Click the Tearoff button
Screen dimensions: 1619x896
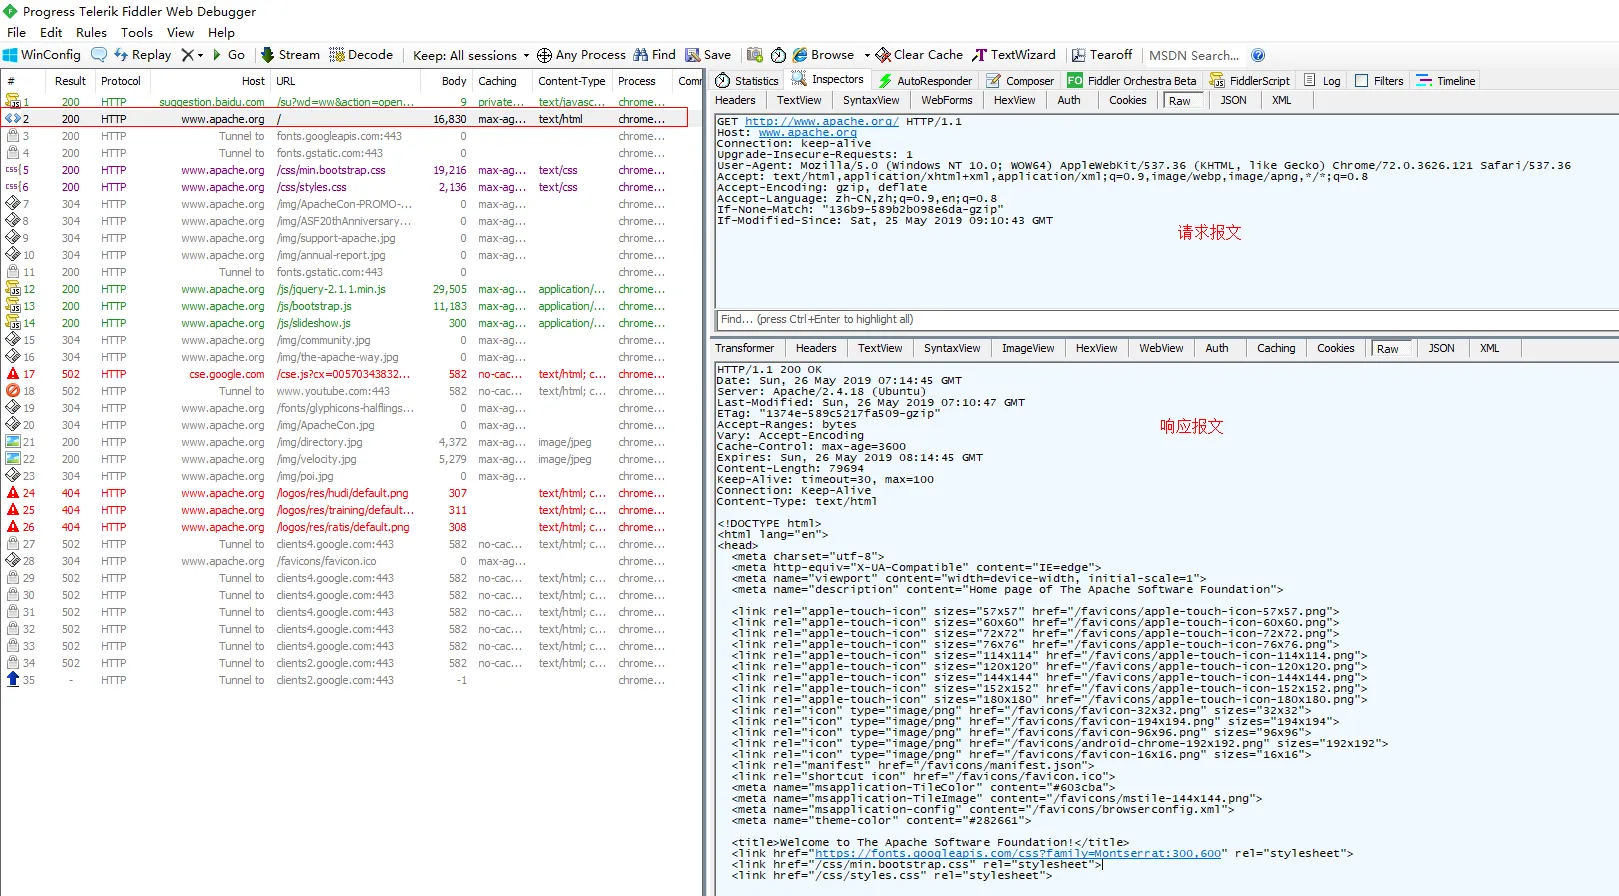click(x=1101, y=55)
